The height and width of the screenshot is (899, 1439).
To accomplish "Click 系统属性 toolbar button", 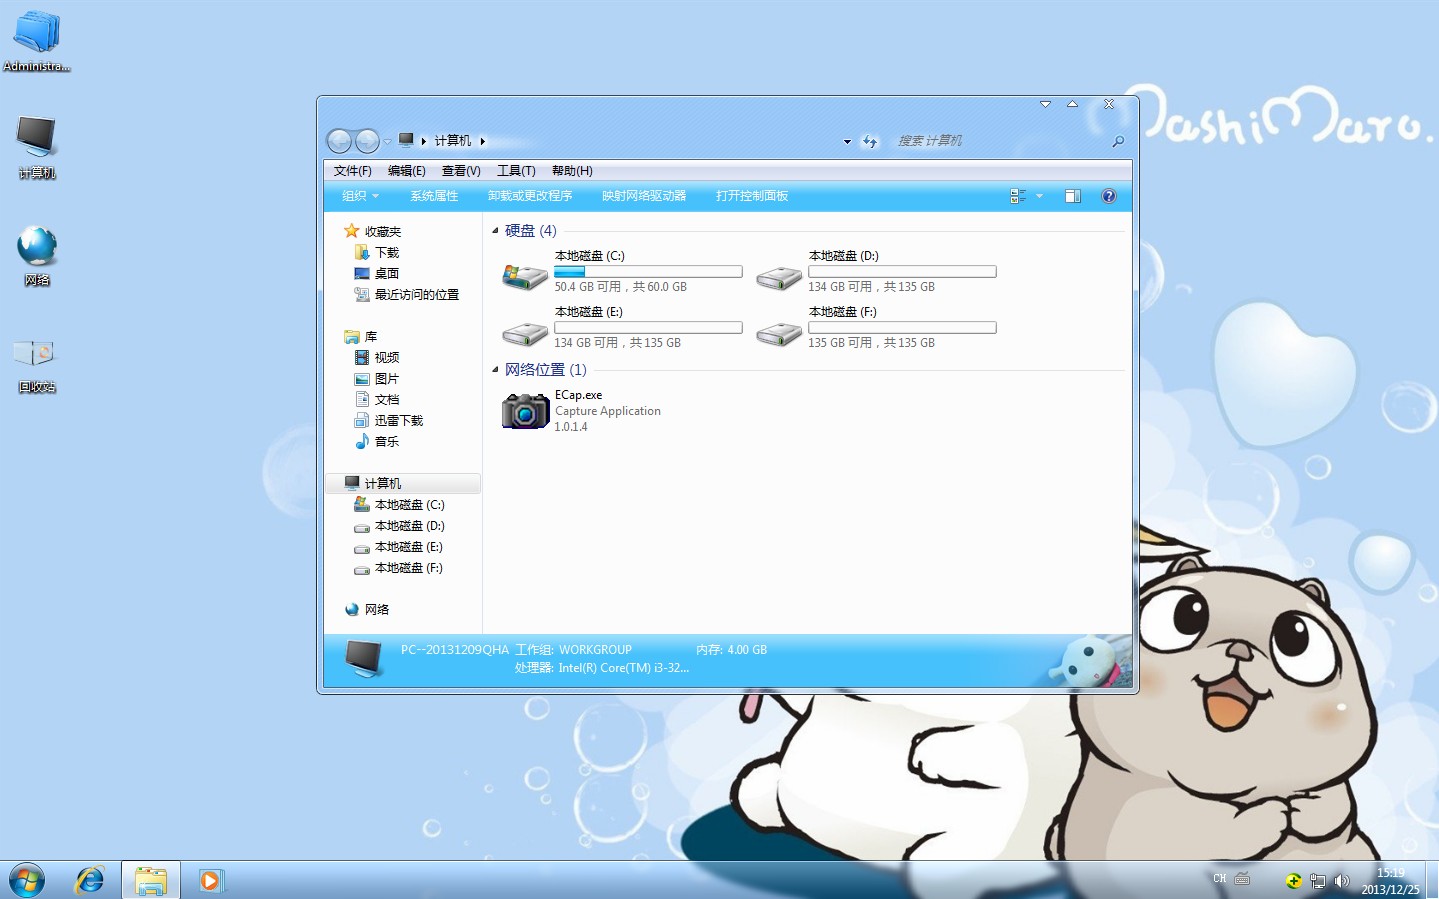I will pos(434,196).
